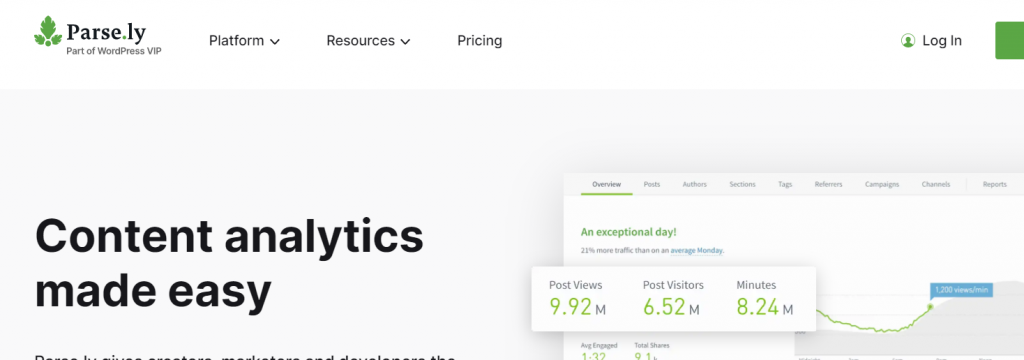1024x360 pixels.
Task: Open the Platform menu
Action: click(244, 41)
